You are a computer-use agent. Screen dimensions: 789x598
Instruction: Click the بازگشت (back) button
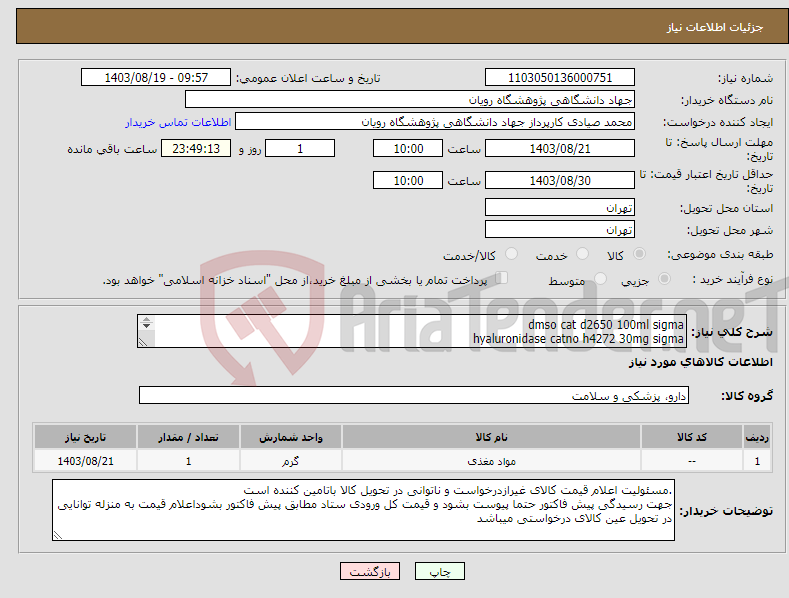(370, 571)
